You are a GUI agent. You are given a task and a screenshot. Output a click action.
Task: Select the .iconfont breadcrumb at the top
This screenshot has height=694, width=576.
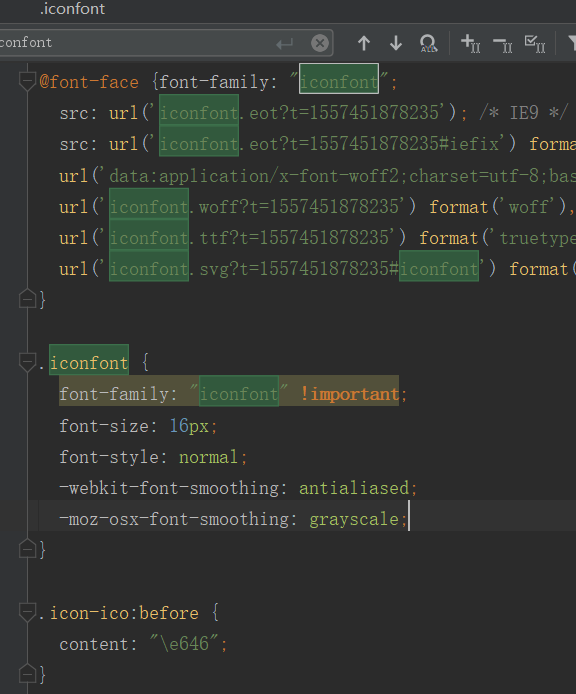pyautogui.click(x=72, y=9)
